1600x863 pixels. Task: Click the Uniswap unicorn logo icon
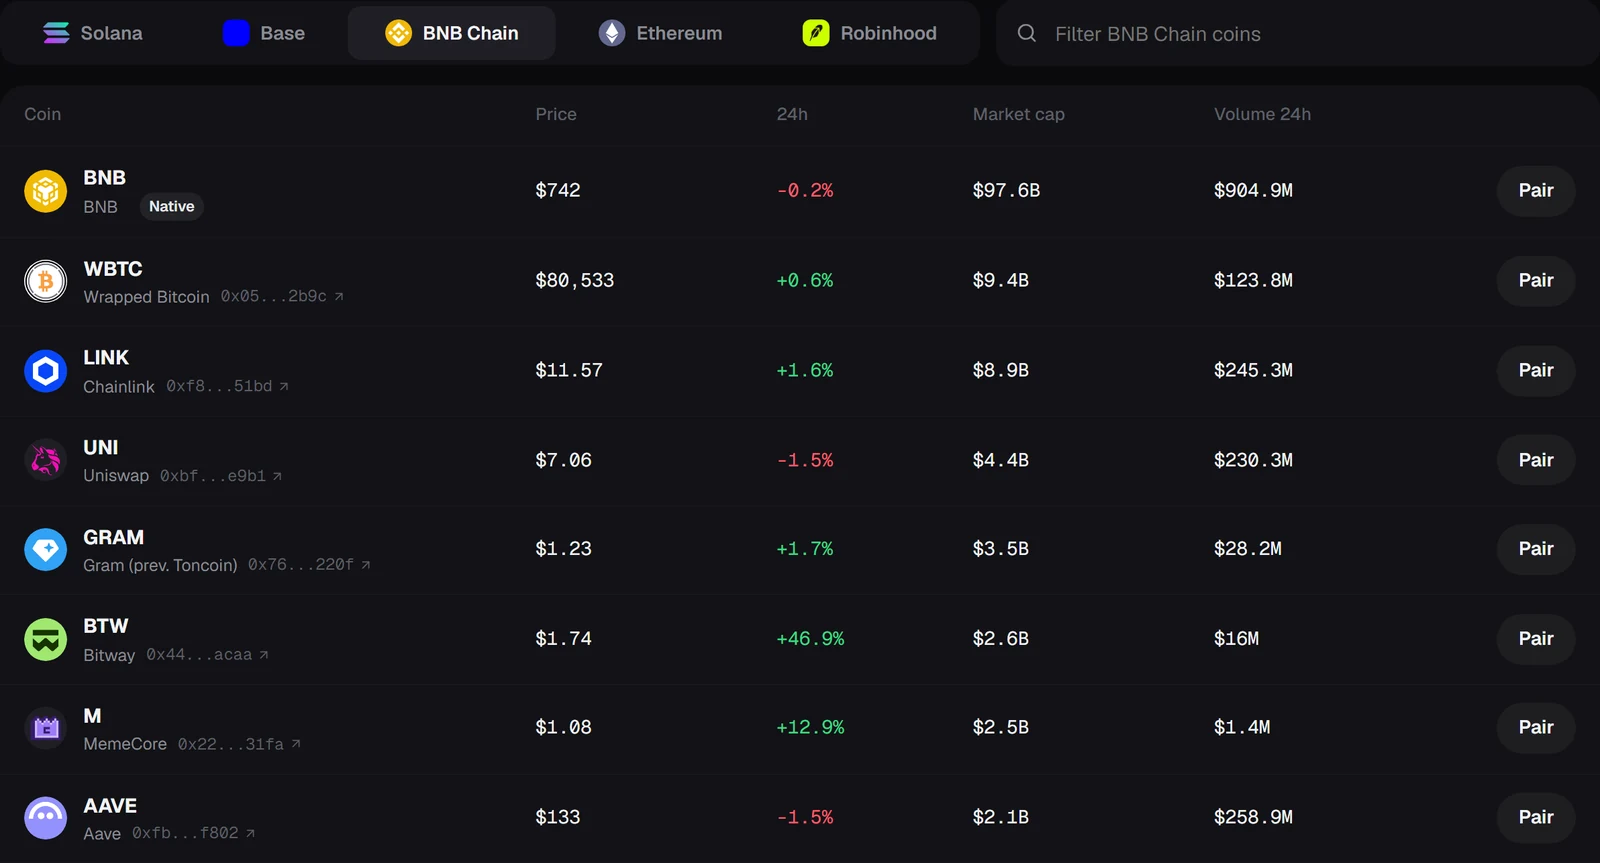(45, 460)
